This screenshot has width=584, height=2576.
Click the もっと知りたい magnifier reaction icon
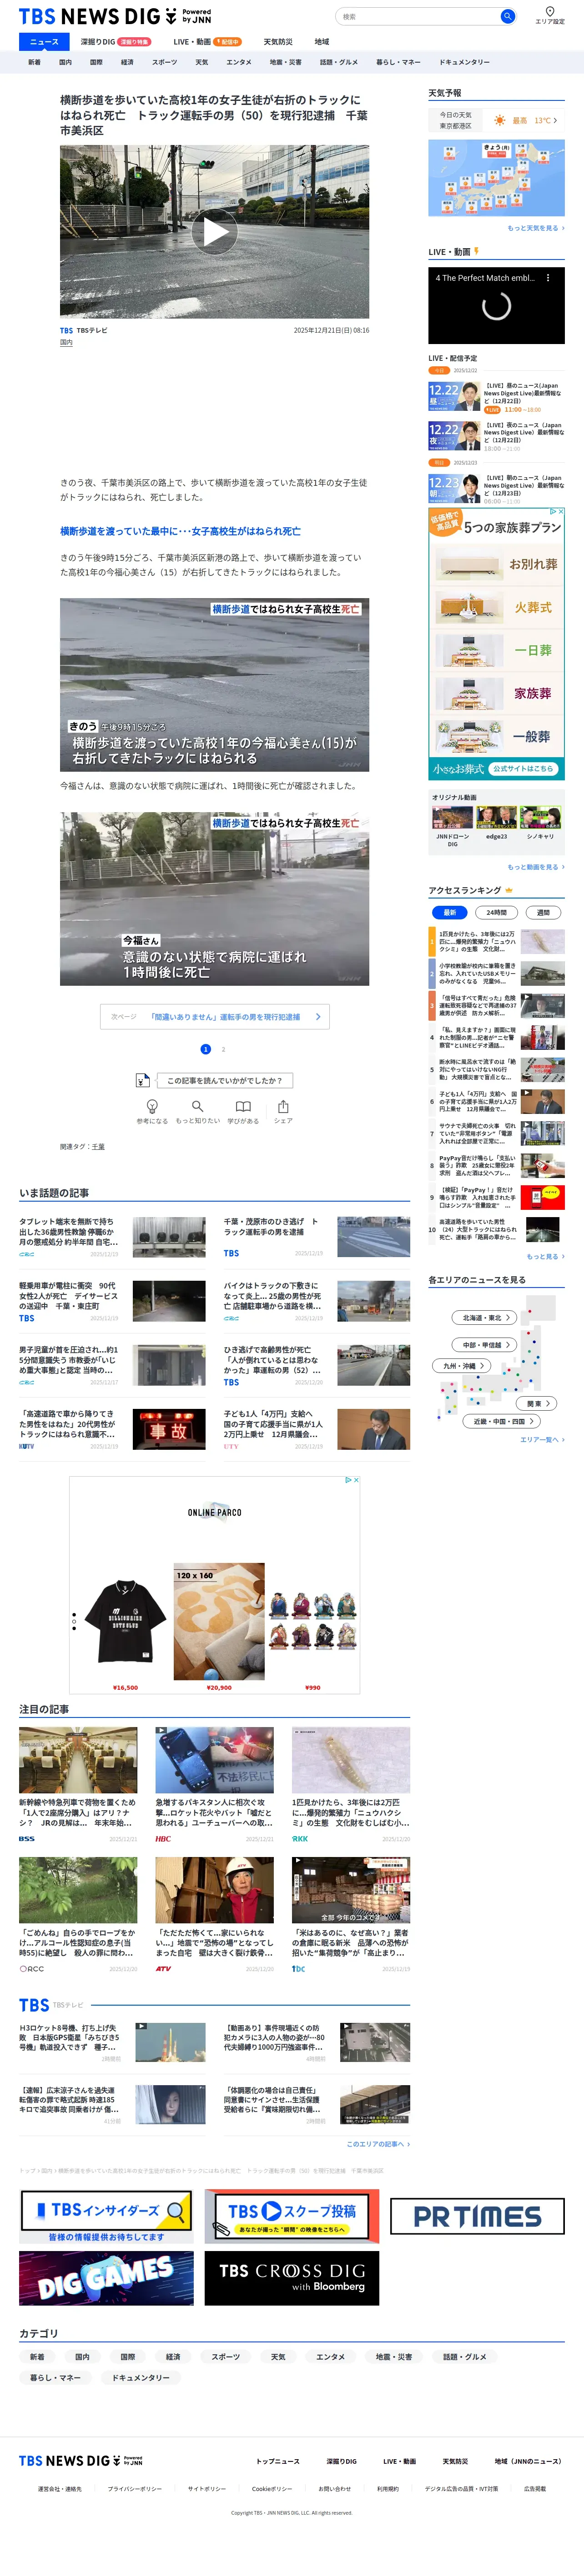coord(198,1106)
